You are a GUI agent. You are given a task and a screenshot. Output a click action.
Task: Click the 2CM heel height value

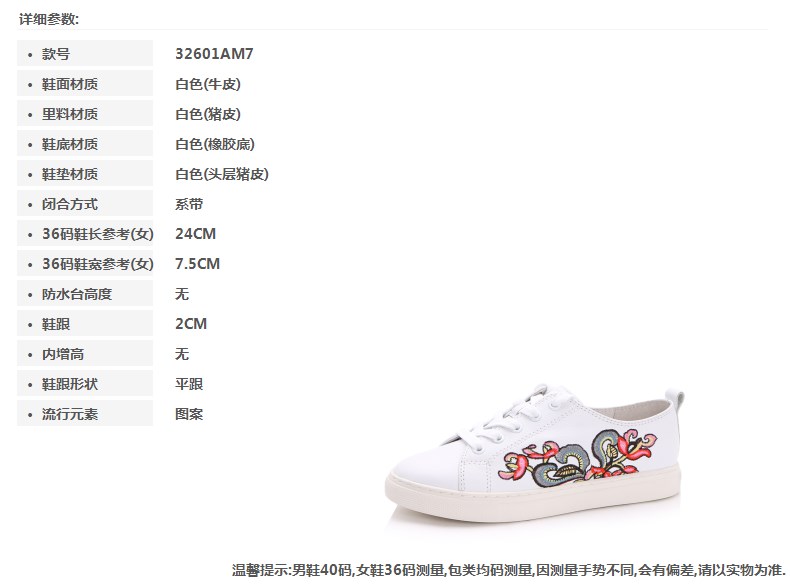coord(191,323)
